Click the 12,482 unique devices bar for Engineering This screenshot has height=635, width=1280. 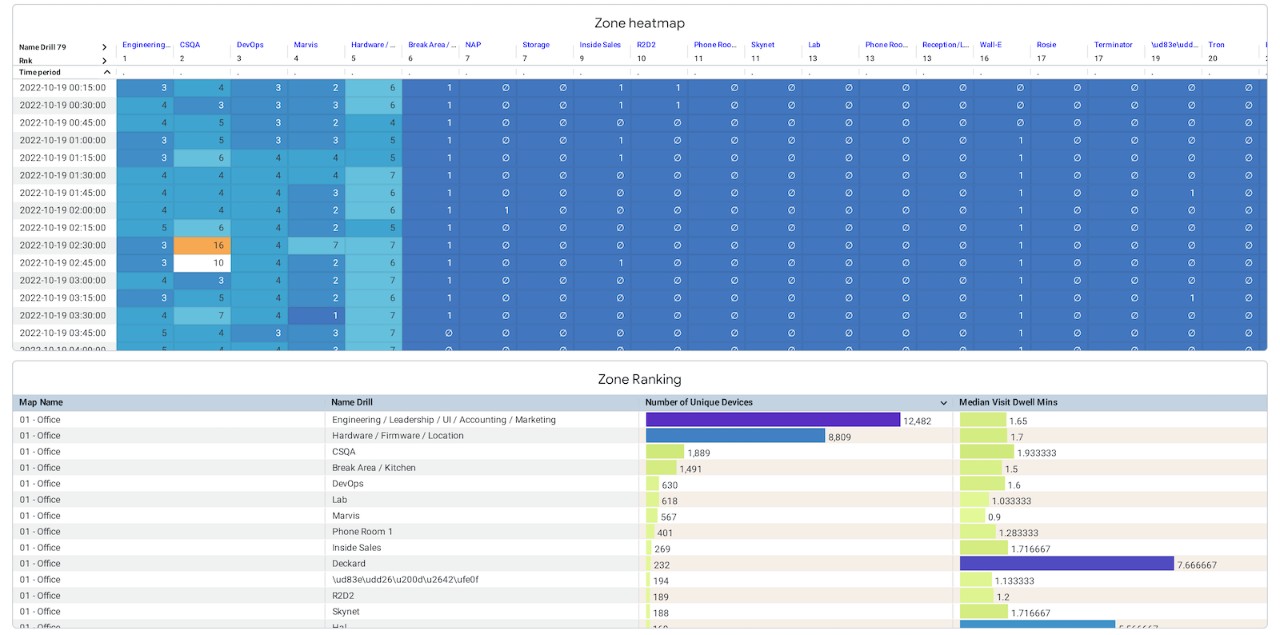(770, 418)
